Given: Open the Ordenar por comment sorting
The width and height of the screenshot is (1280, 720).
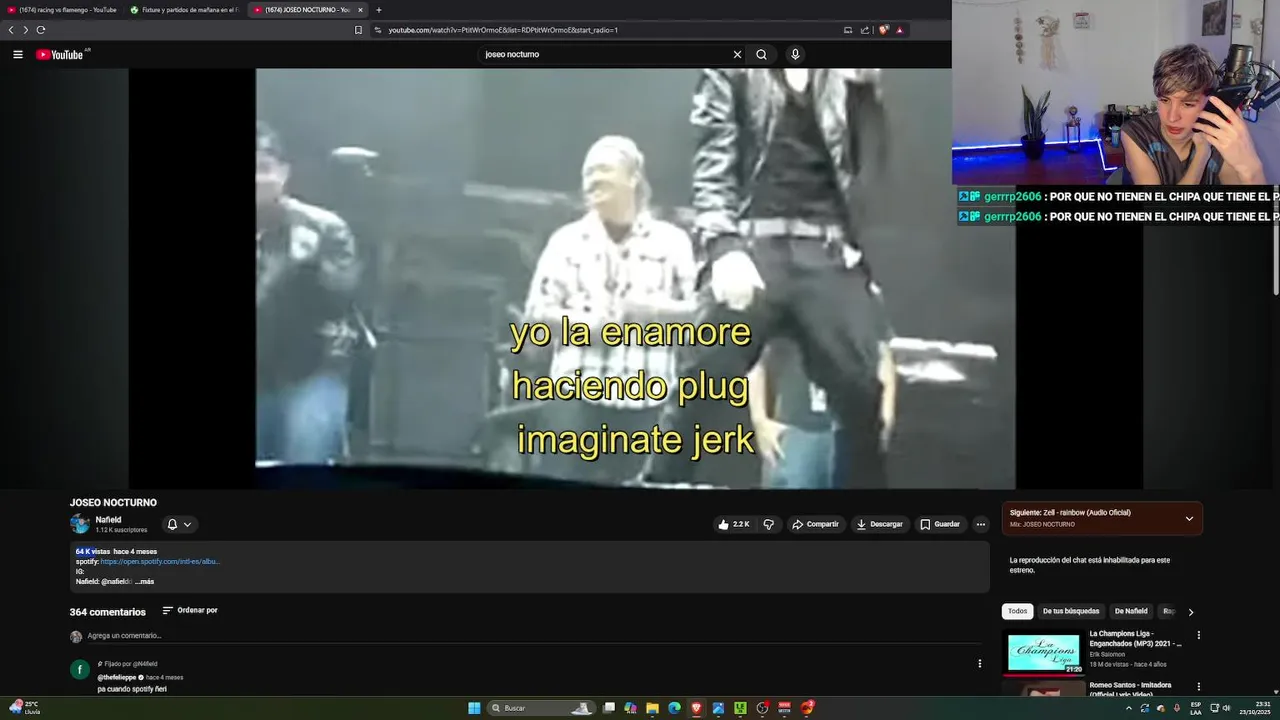Looking at the screenshot, I should tap(190, 610).
